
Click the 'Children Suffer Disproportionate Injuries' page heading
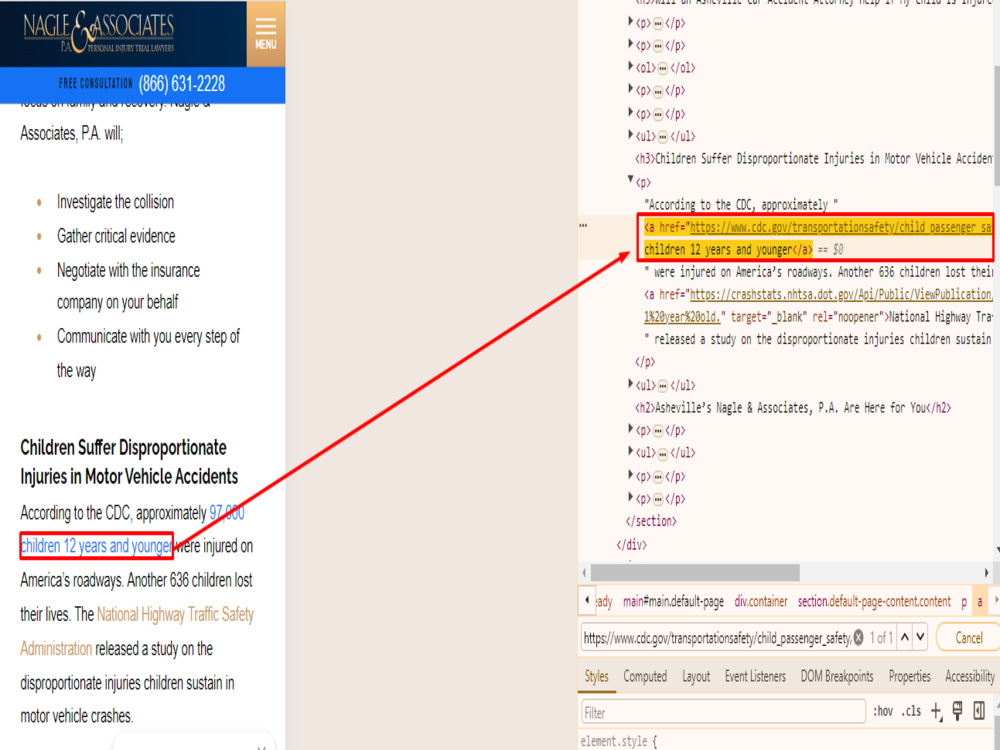[x=129, y=462]
